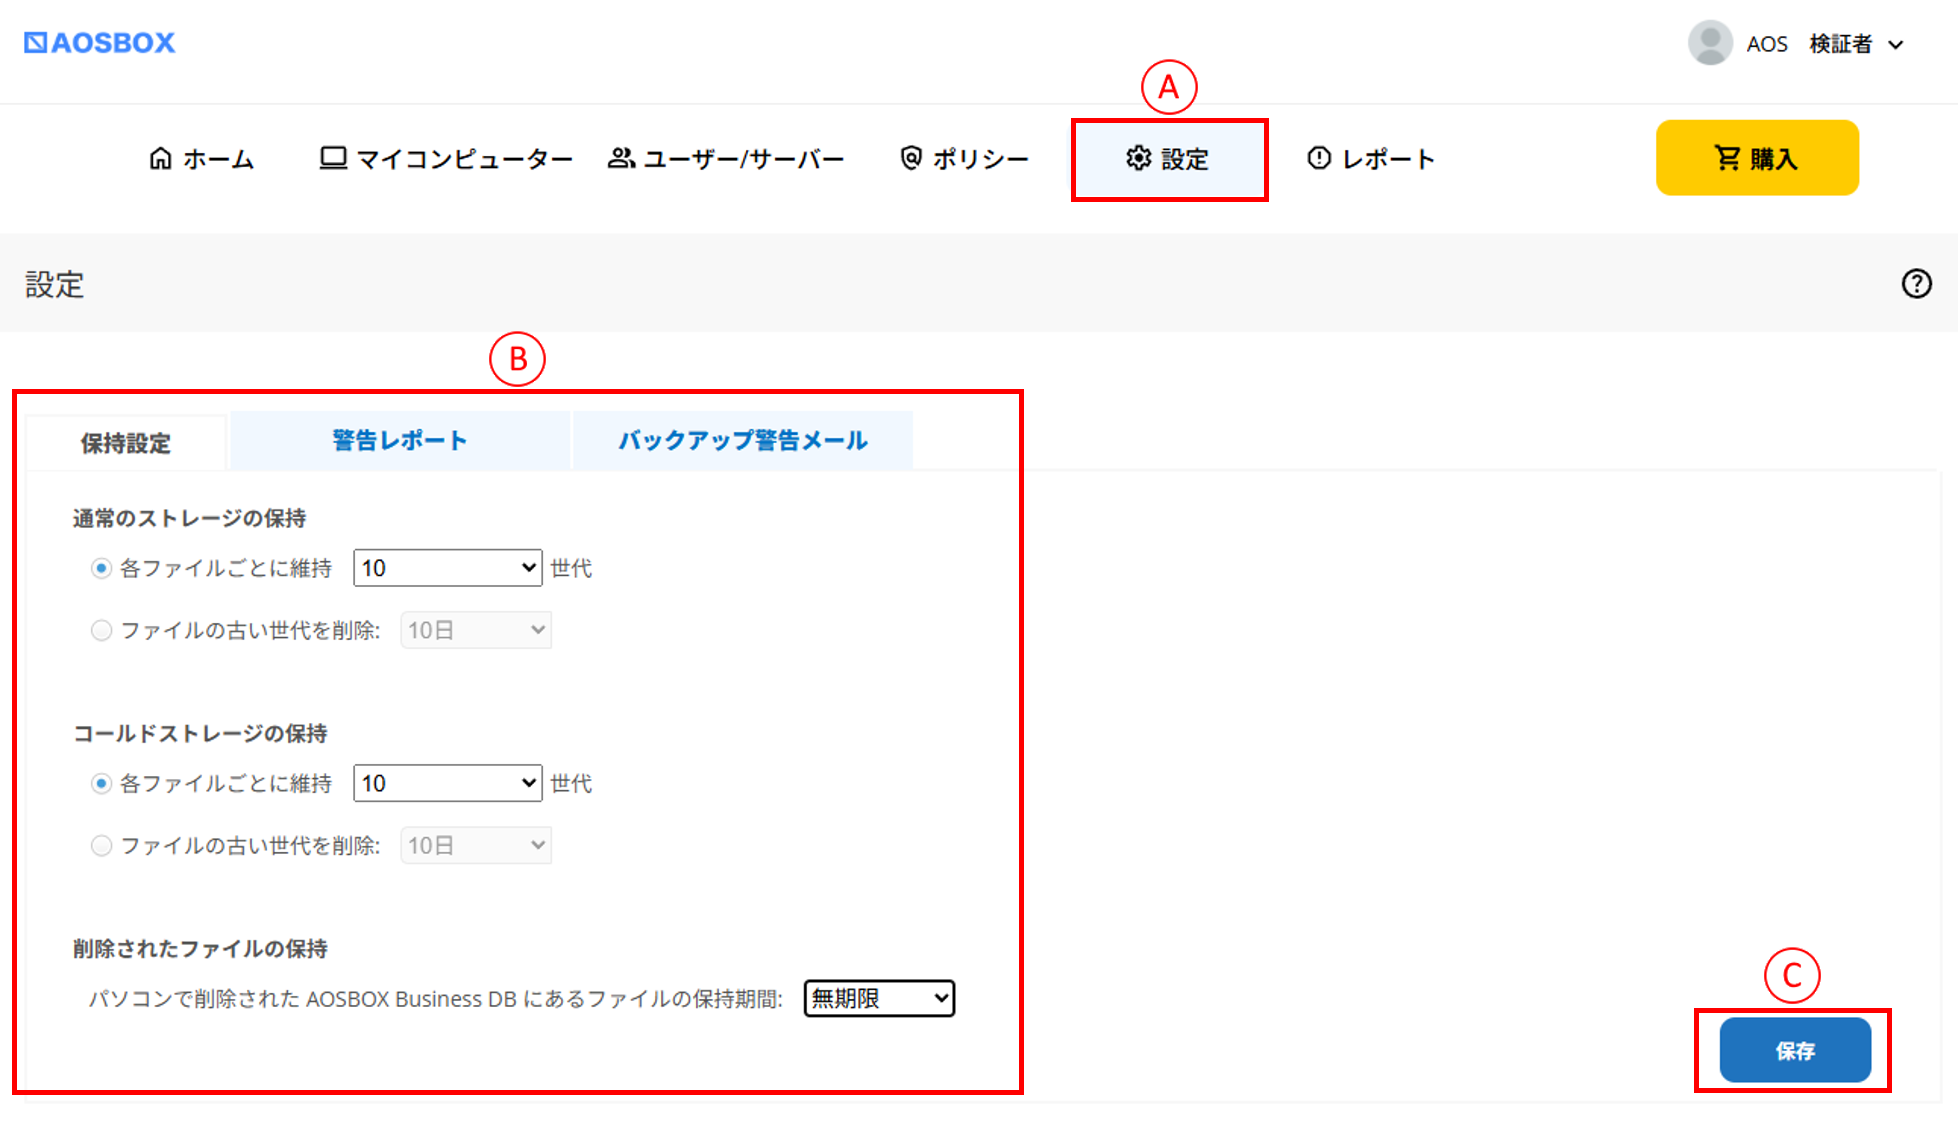This screenshot has height=1125, width=1958.
Task: Expand the account menu chevron
Action: [x=1896, y=45]
